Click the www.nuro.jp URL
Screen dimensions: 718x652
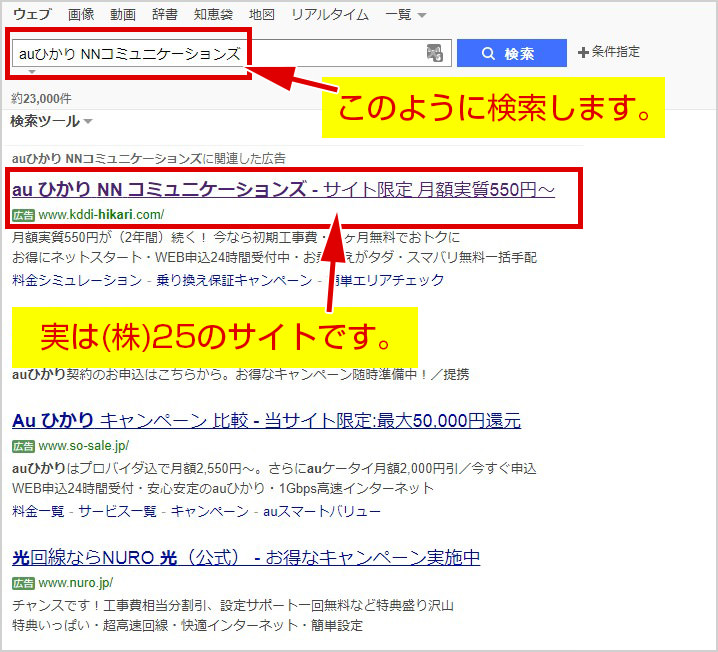[x=76, y=583]
